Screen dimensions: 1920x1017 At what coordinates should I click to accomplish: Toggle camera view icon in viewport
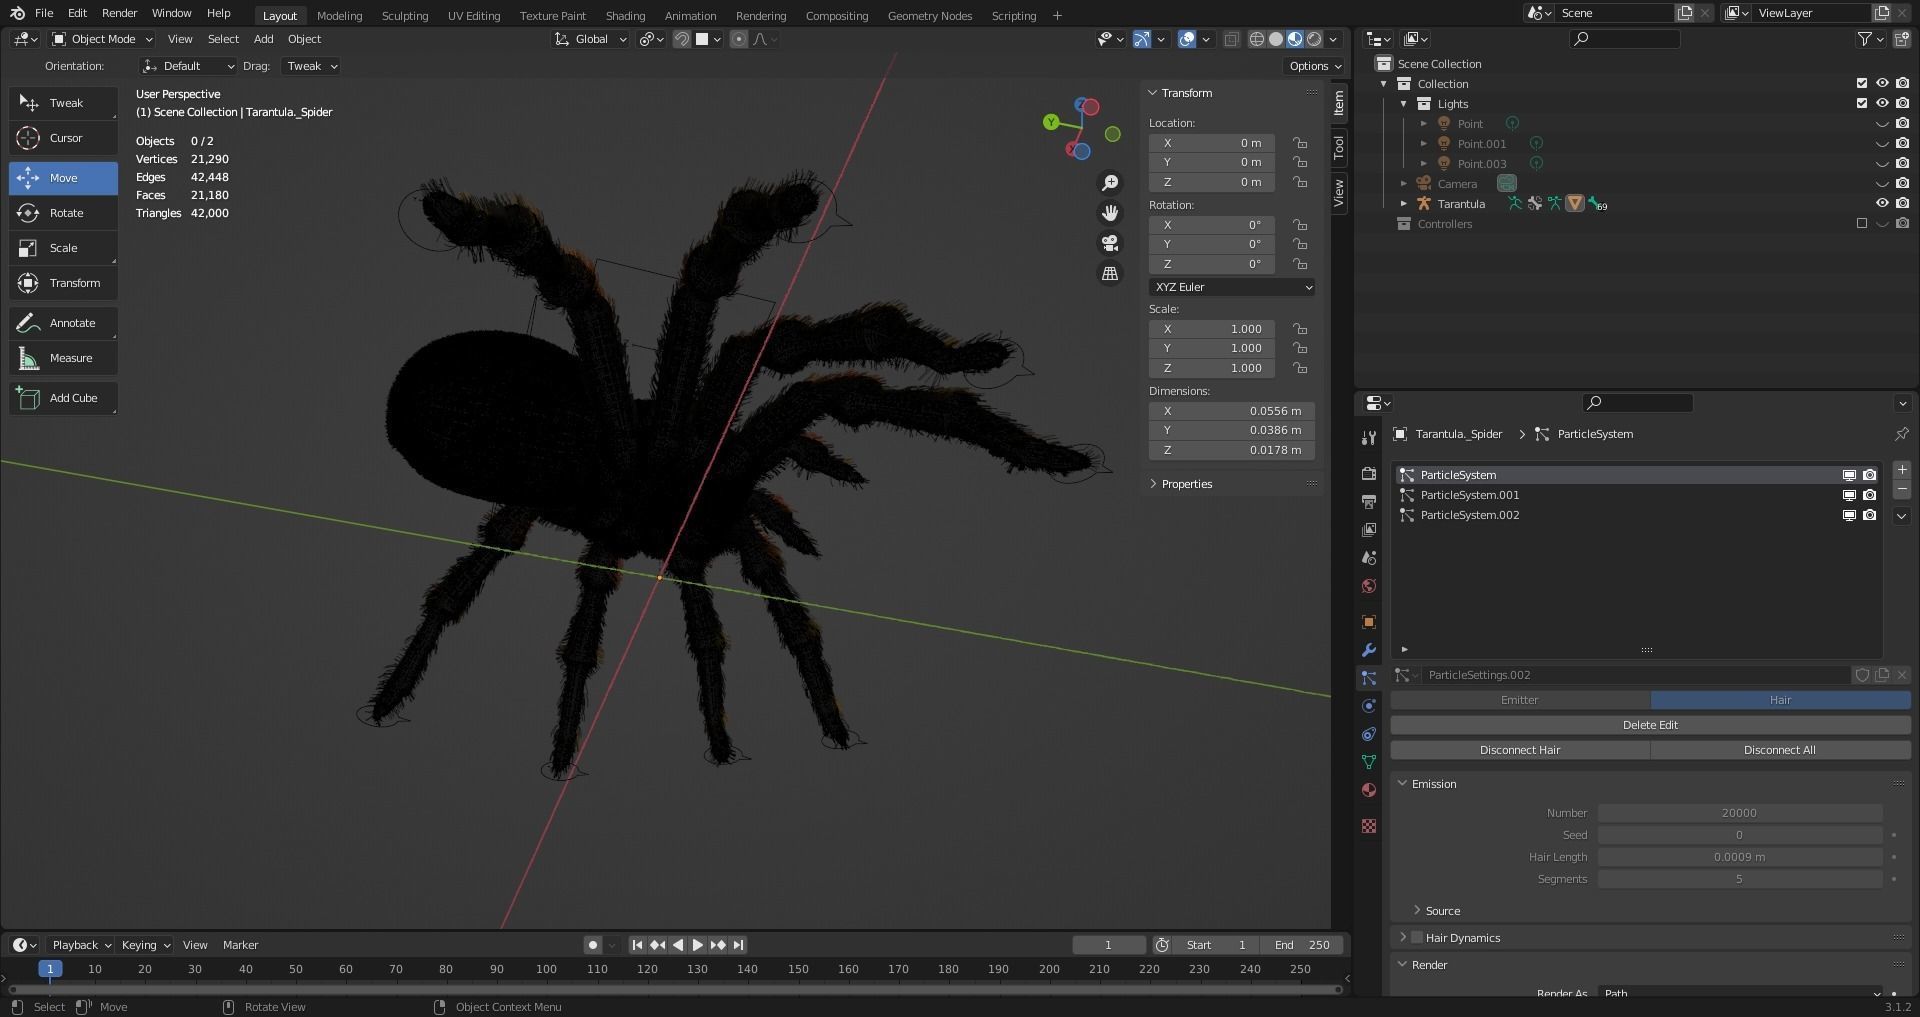(x=1110, y=243)
